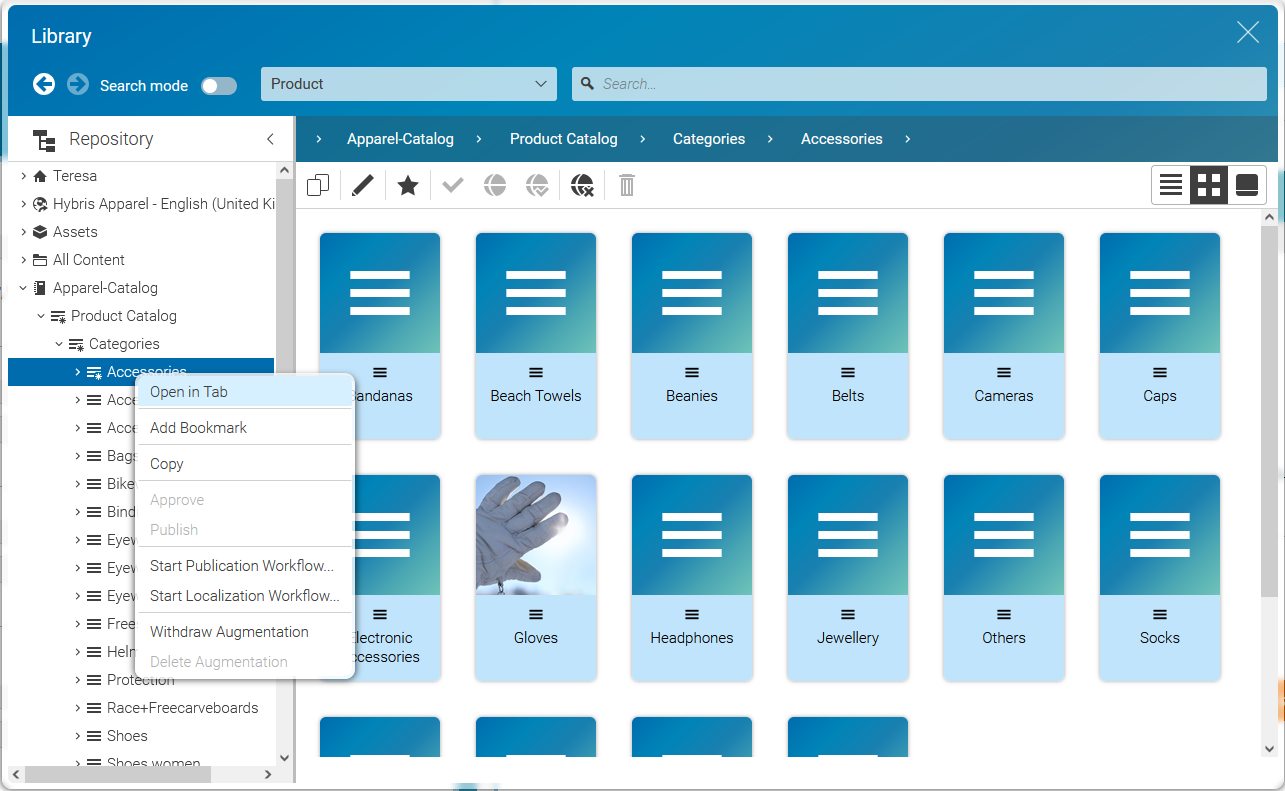Image resolution: width=1285 pixels, height=791 pixels.
Task: Collapse the Repository panel with chevron
Action: [270, 139]
